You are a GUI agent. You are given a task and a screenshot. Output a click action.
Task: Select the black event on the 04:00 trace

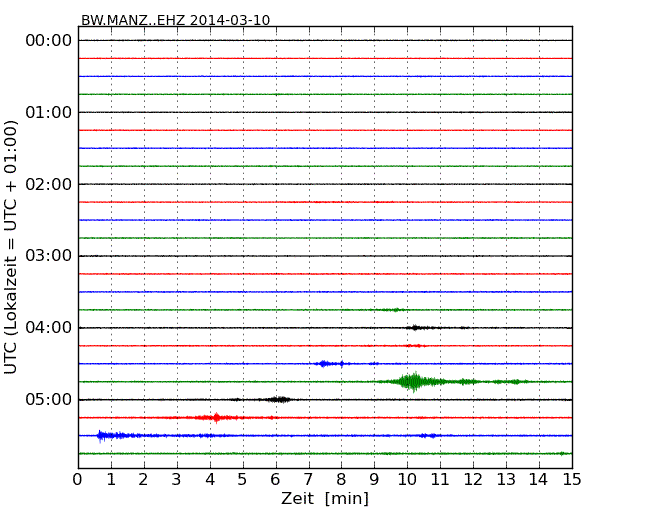(x=417, y=327)
